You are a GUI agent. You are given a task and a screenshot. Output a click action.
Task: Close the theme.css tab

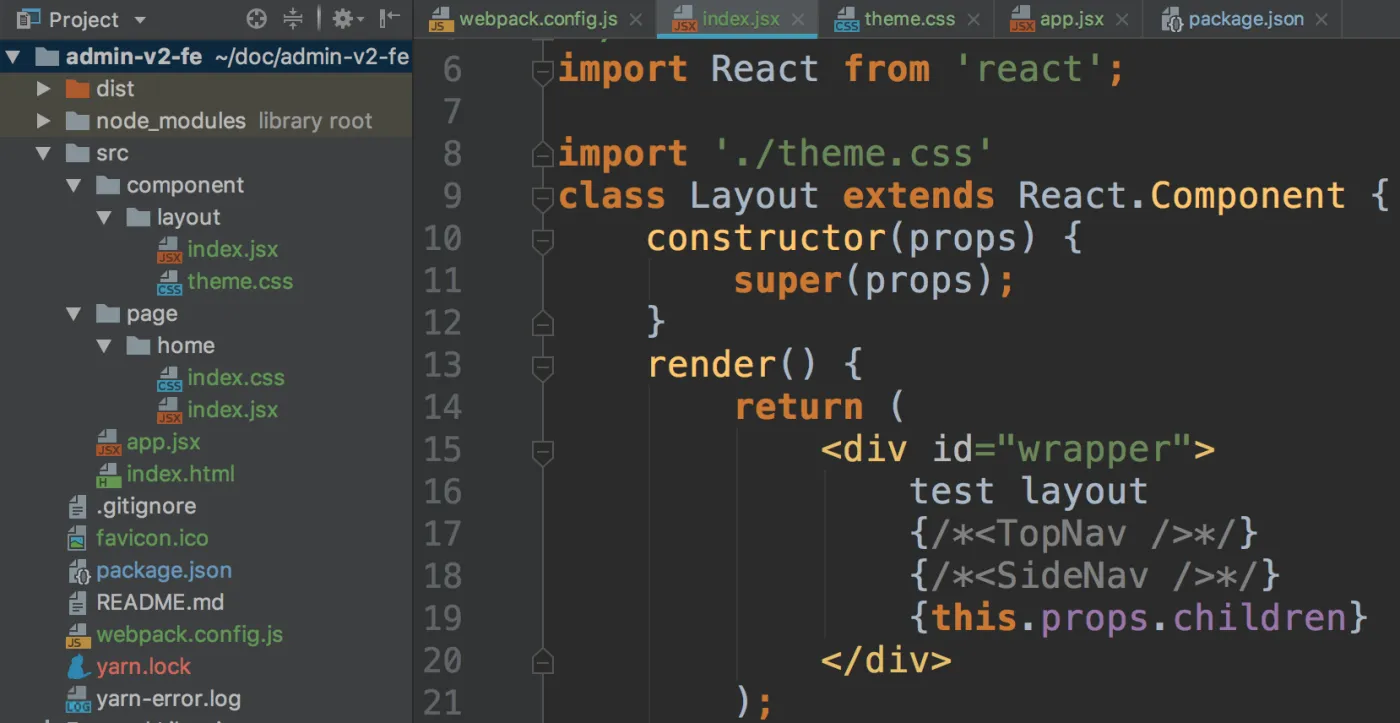pyautogui.click(x=972, y=20)
